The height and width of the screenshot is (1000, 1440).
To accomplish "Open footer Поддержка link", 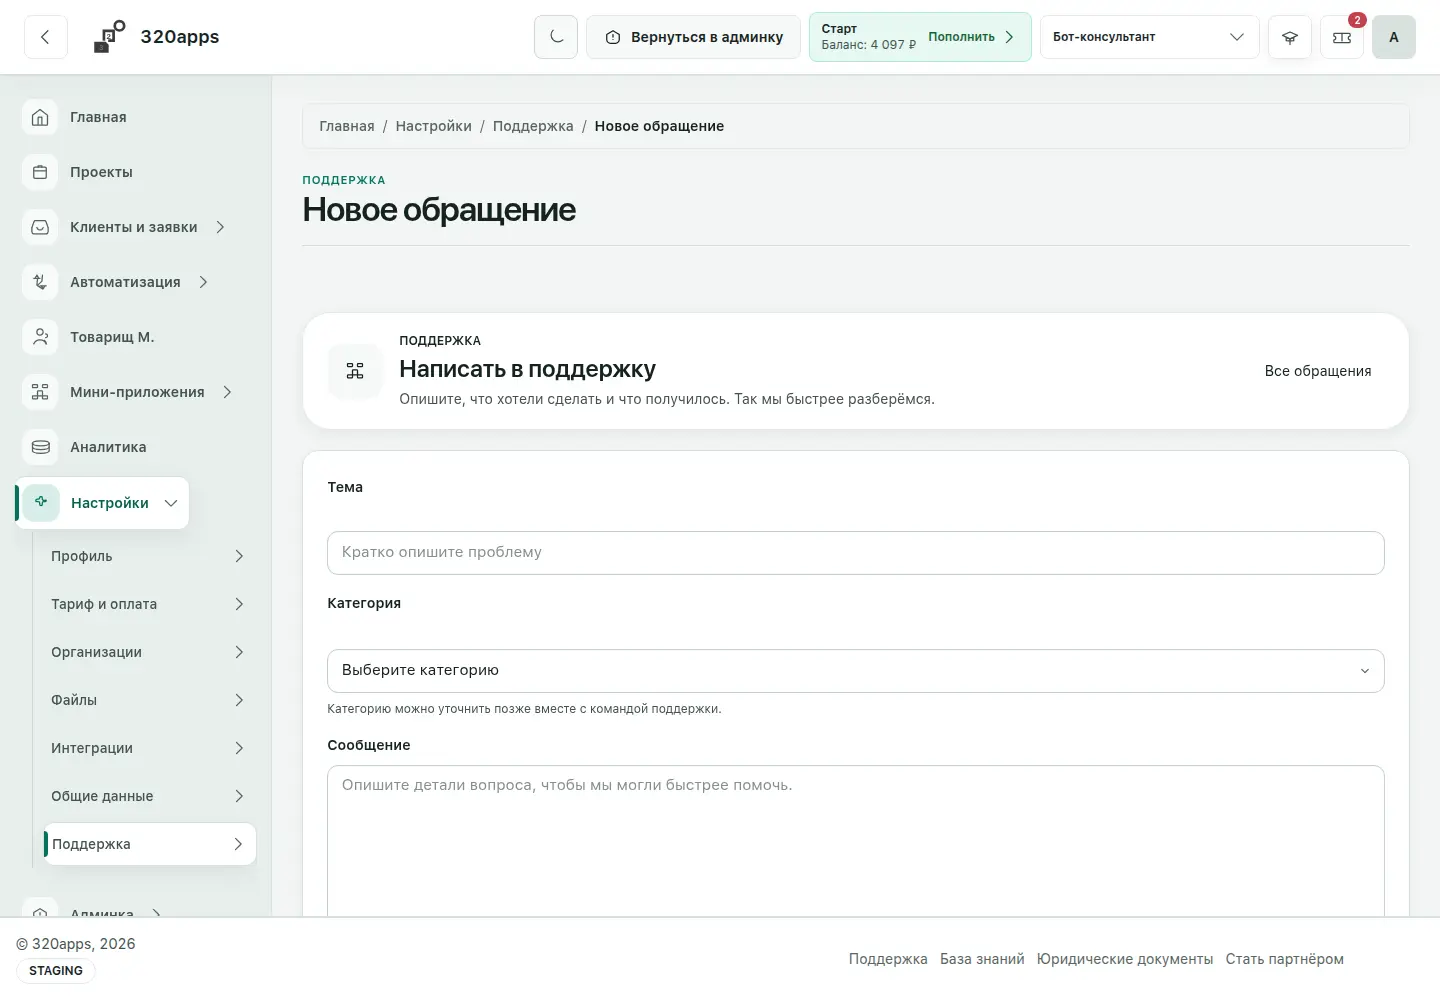I will 888,959.
